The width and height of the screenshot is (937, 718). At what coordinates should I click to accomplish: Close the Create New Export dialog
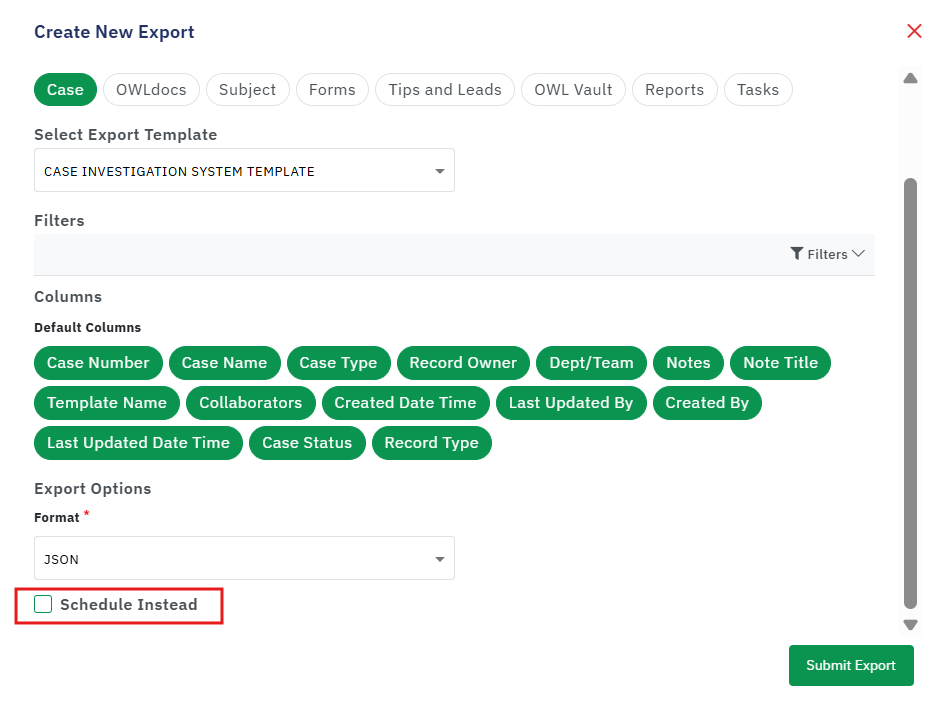coord(914,31)
